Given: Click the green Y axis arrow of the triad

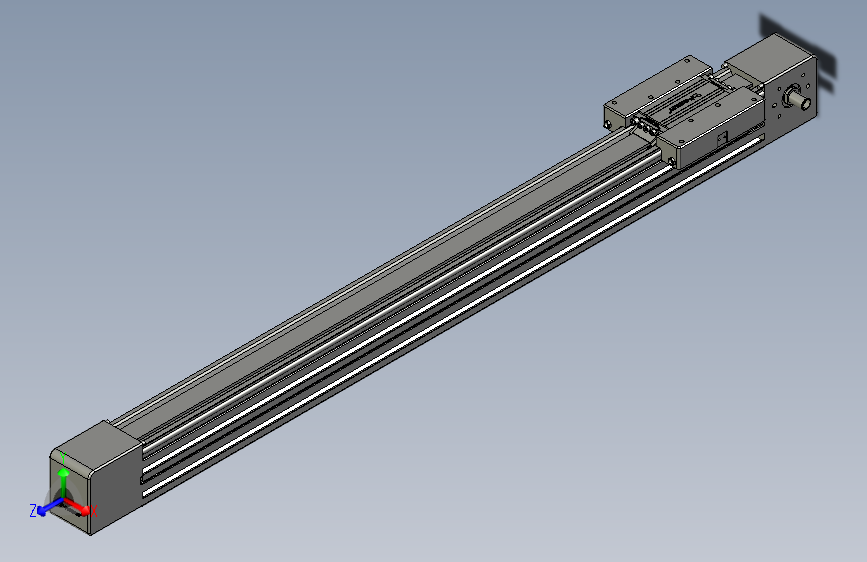Looking at the screenshot, I should click(64, 482).
